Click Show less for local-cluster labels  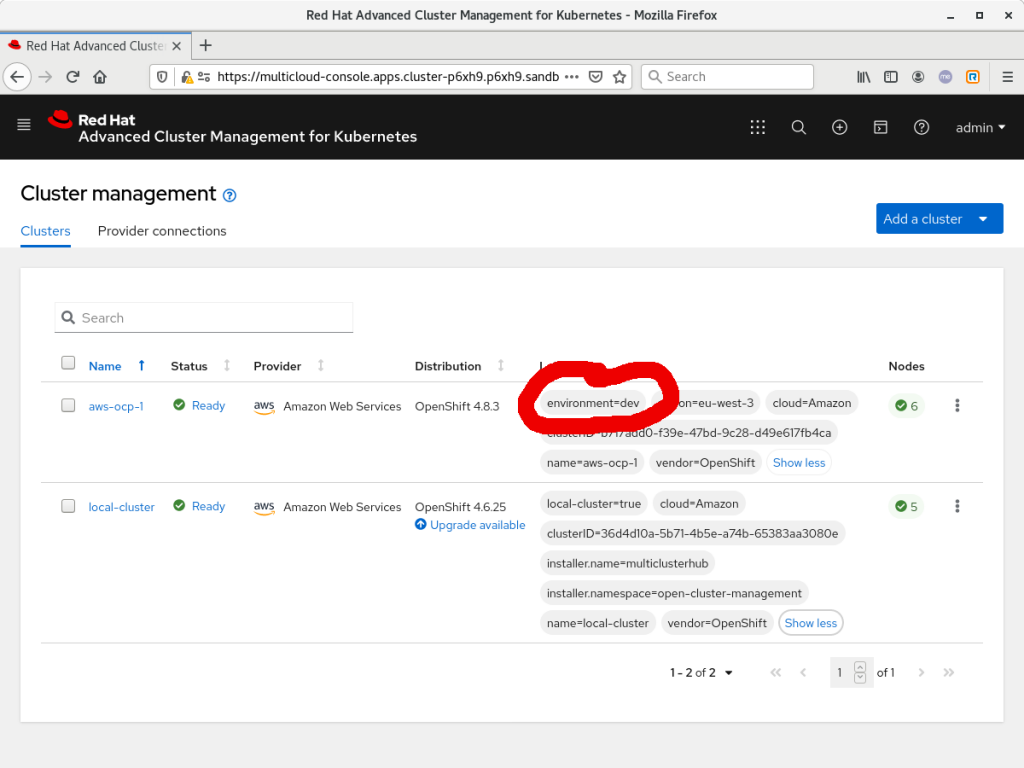pos(810,623)
